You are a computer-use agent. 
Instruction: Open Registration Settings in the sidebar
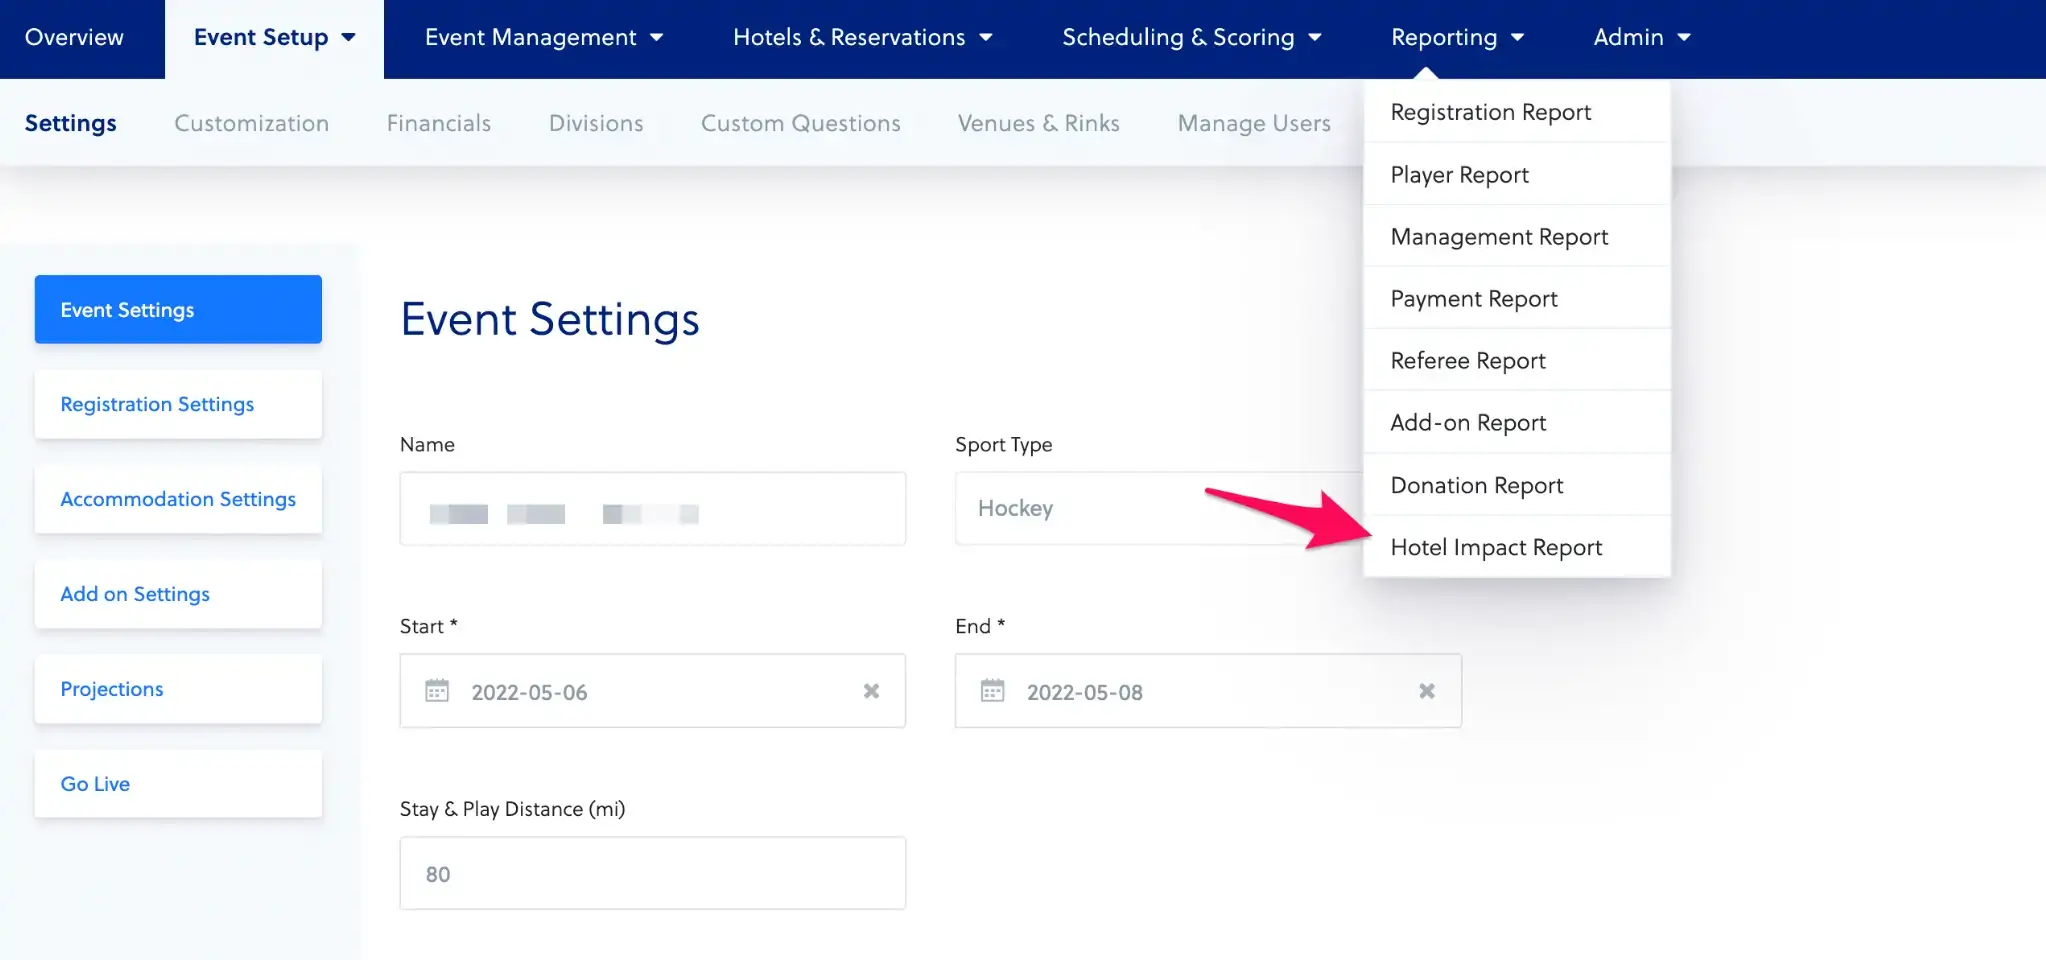point(178,404)
